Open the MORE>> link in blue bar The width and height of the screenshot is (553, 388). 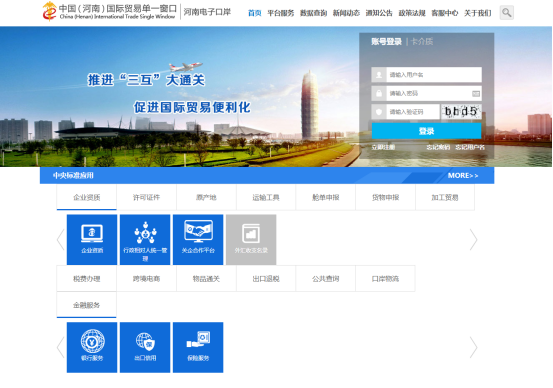(463, 175)
